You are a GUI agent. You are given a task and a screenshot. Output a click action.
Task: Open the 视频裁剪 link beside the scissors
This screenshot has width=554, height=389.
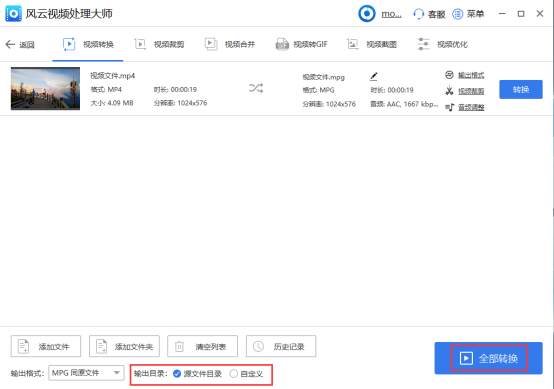(x=471, y=91)
